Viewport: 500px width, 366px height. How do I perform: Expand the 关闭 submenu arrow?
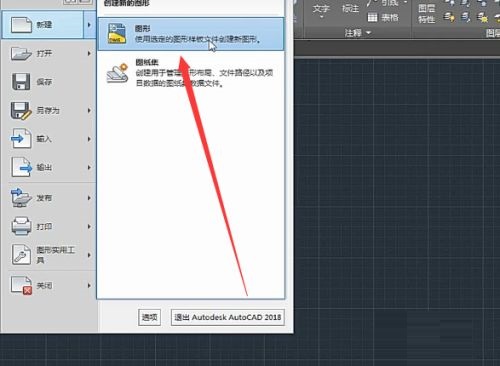pos(89,286)
